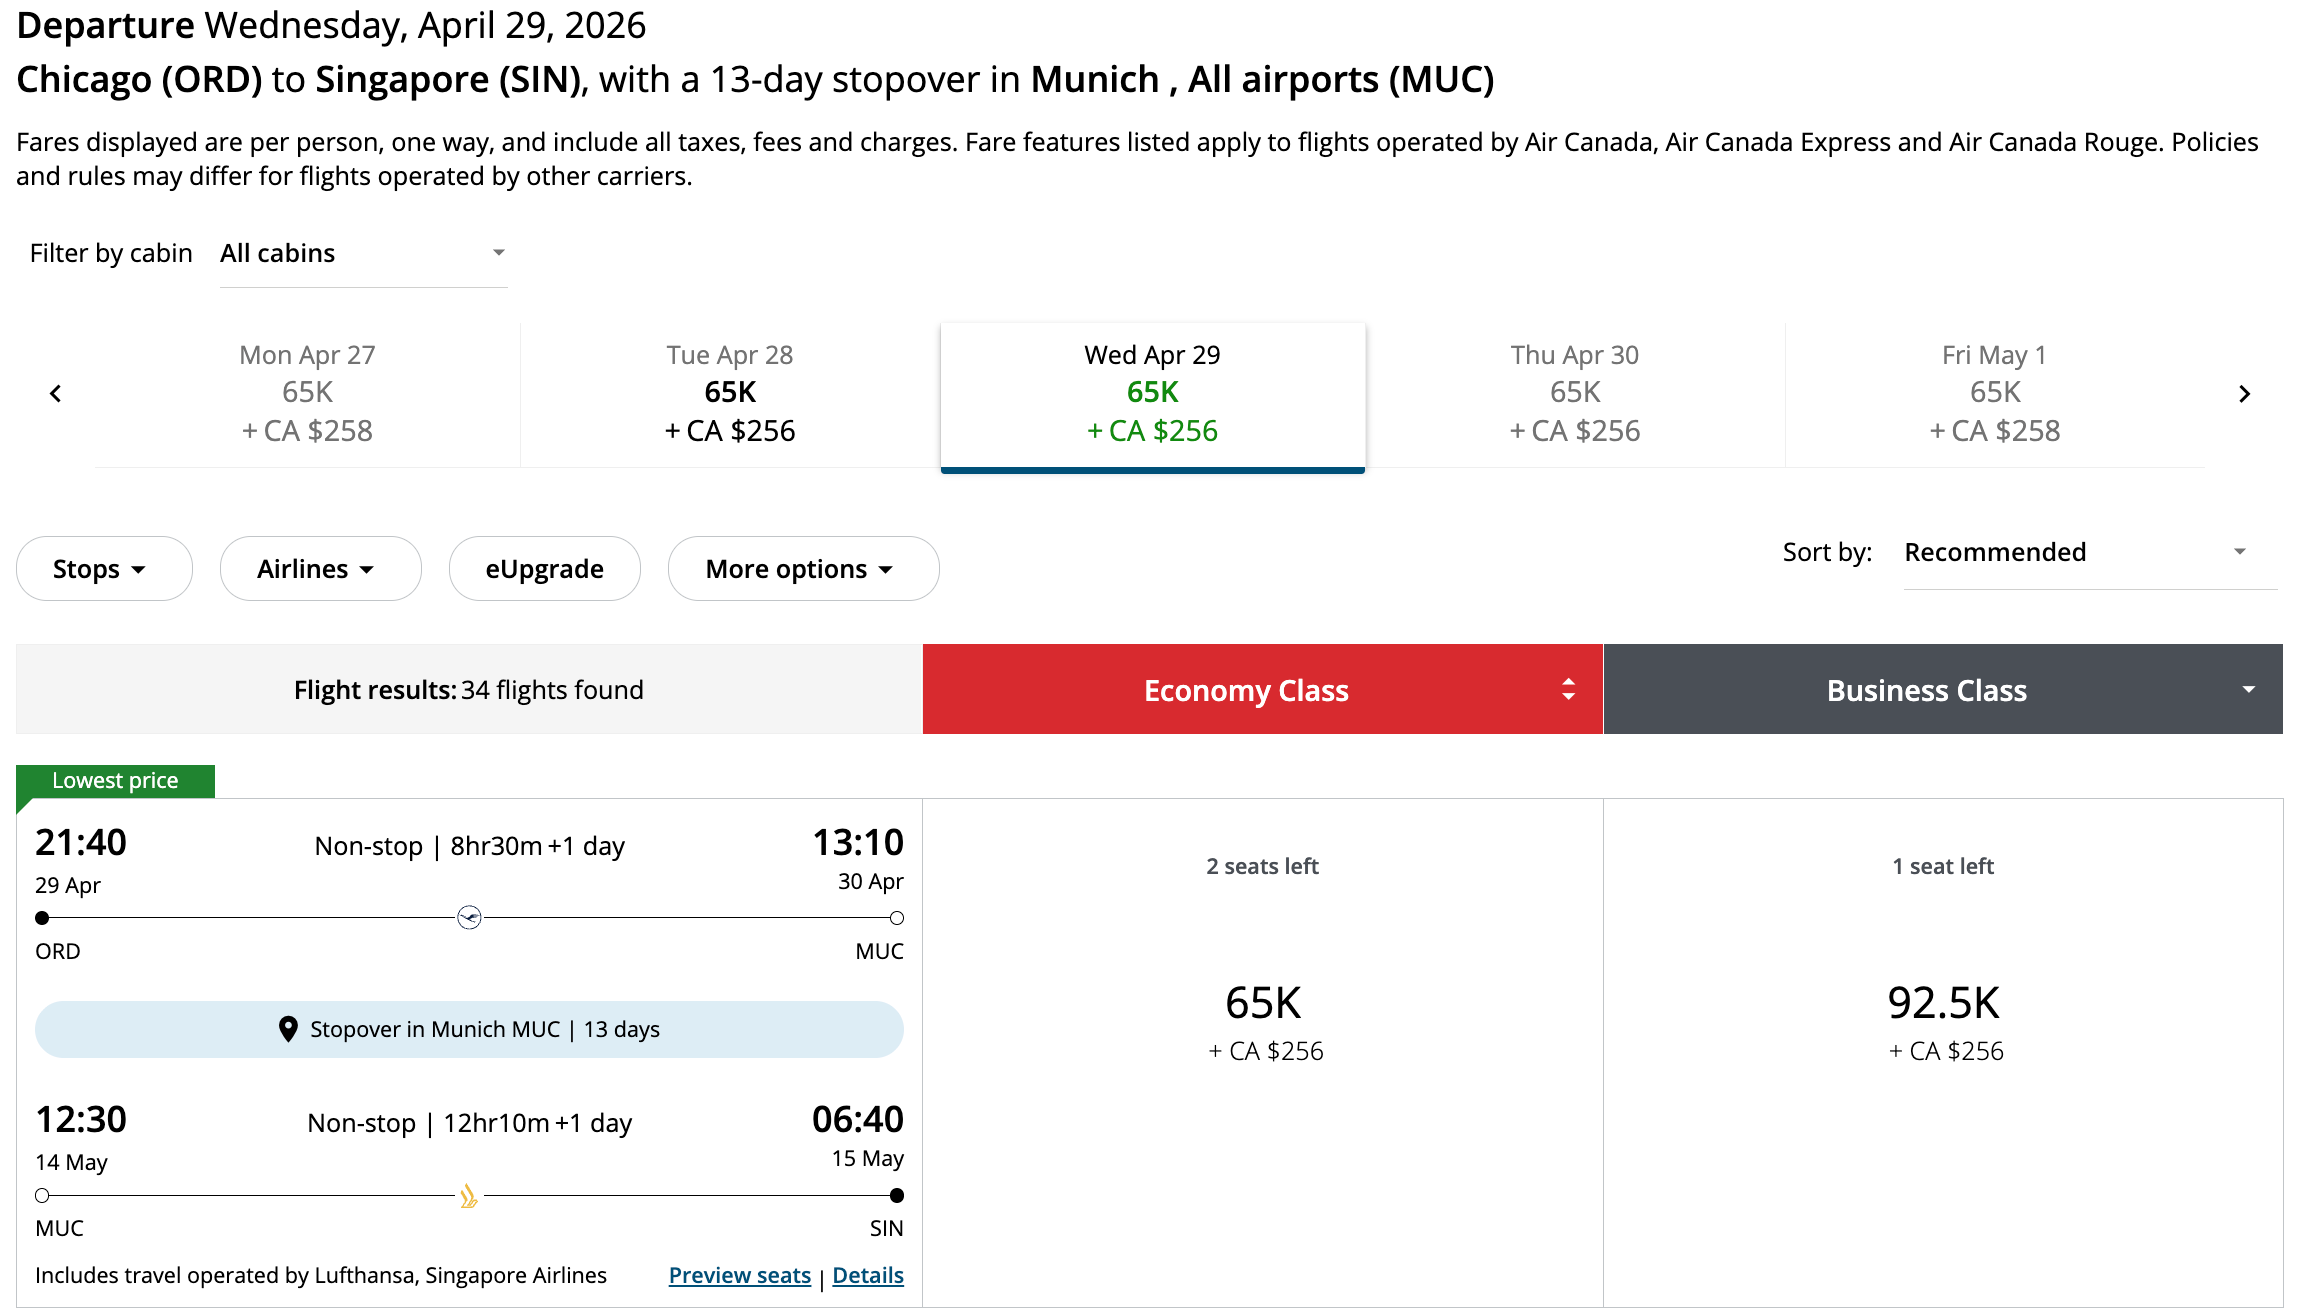Select the Mon Apr 27 date tab
Image resolution: width=2300 pixels, height=1308 pixels.
coord(307,393)
